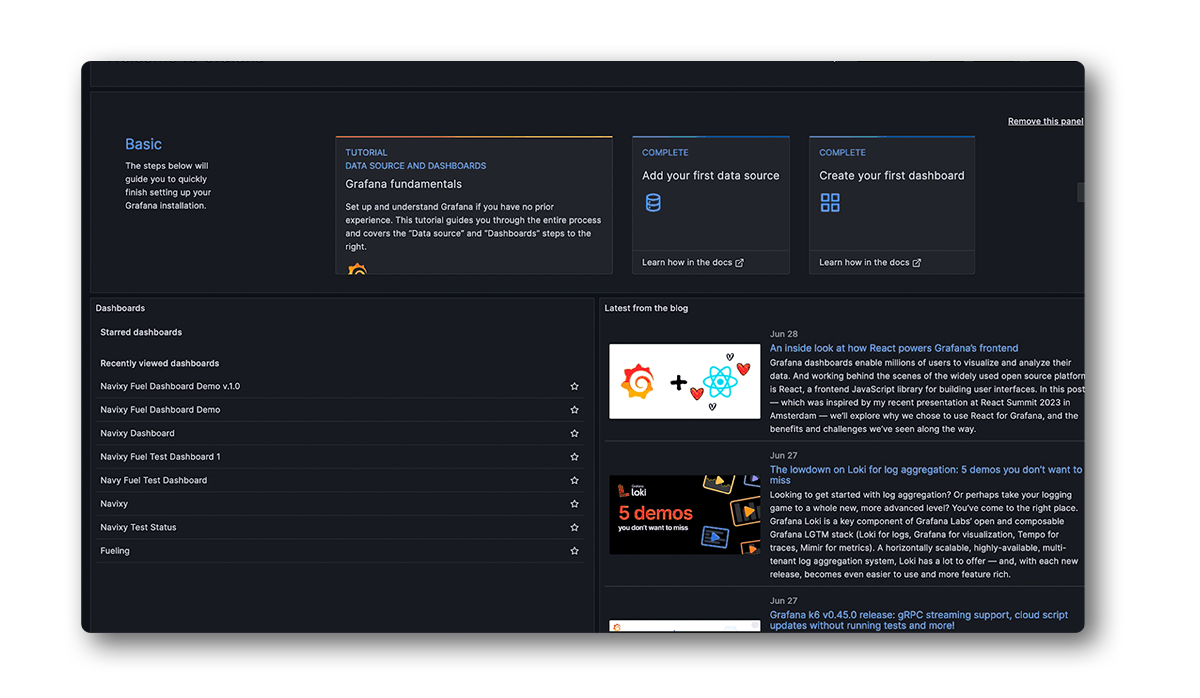Click the Jun 28 blog date
The image size is (1200, 698).
[784, 334]
